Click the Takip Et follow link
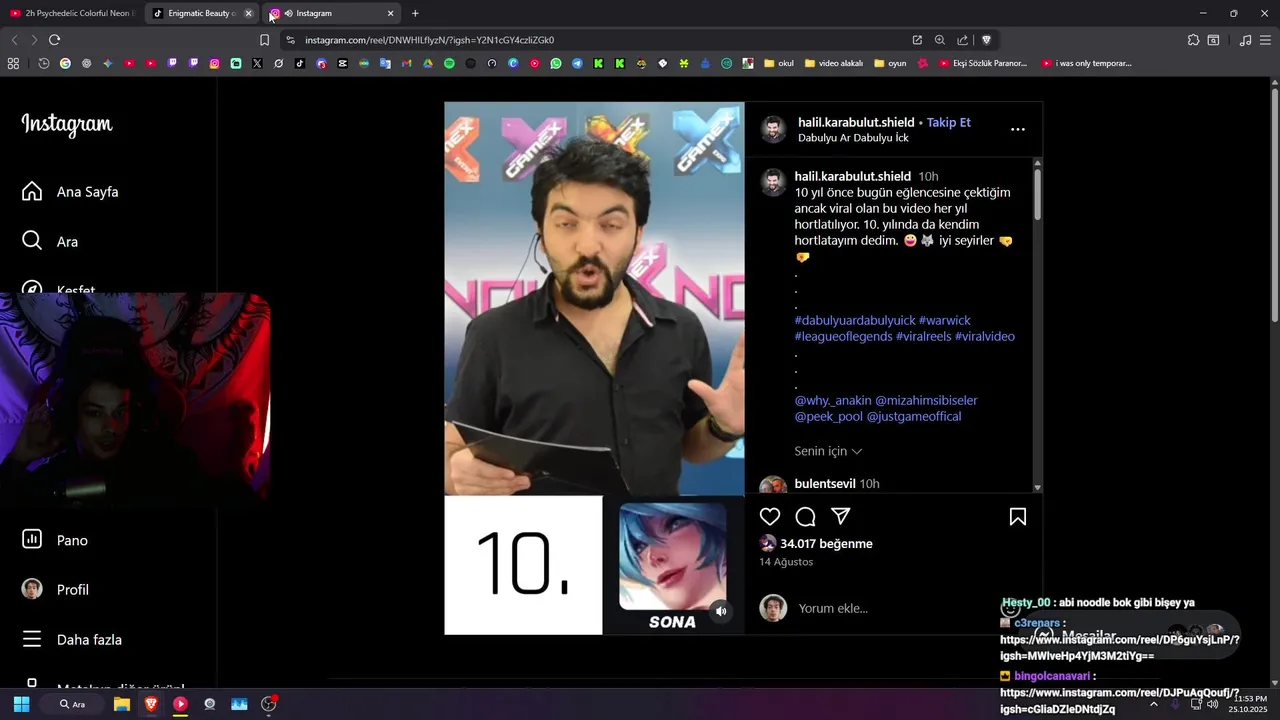Image resolution: width=1280 pixels, height=720 pixels. pyautogui.click(x=949, y=122)
